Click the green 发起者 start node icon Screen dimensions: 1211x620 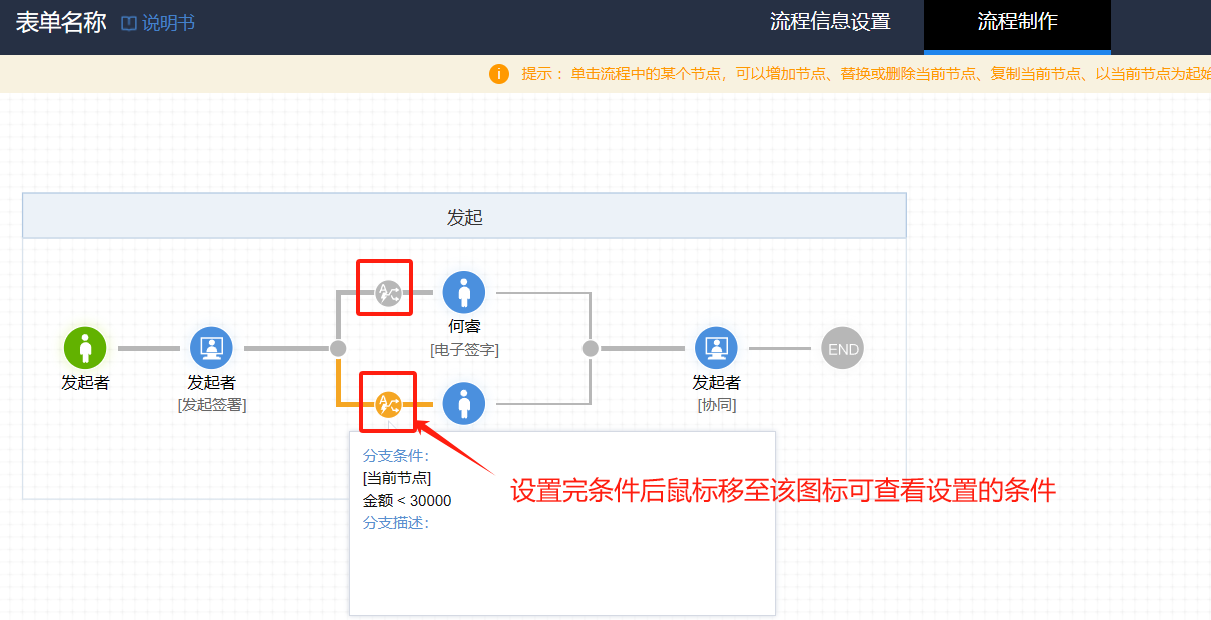(x=85, y=348)
